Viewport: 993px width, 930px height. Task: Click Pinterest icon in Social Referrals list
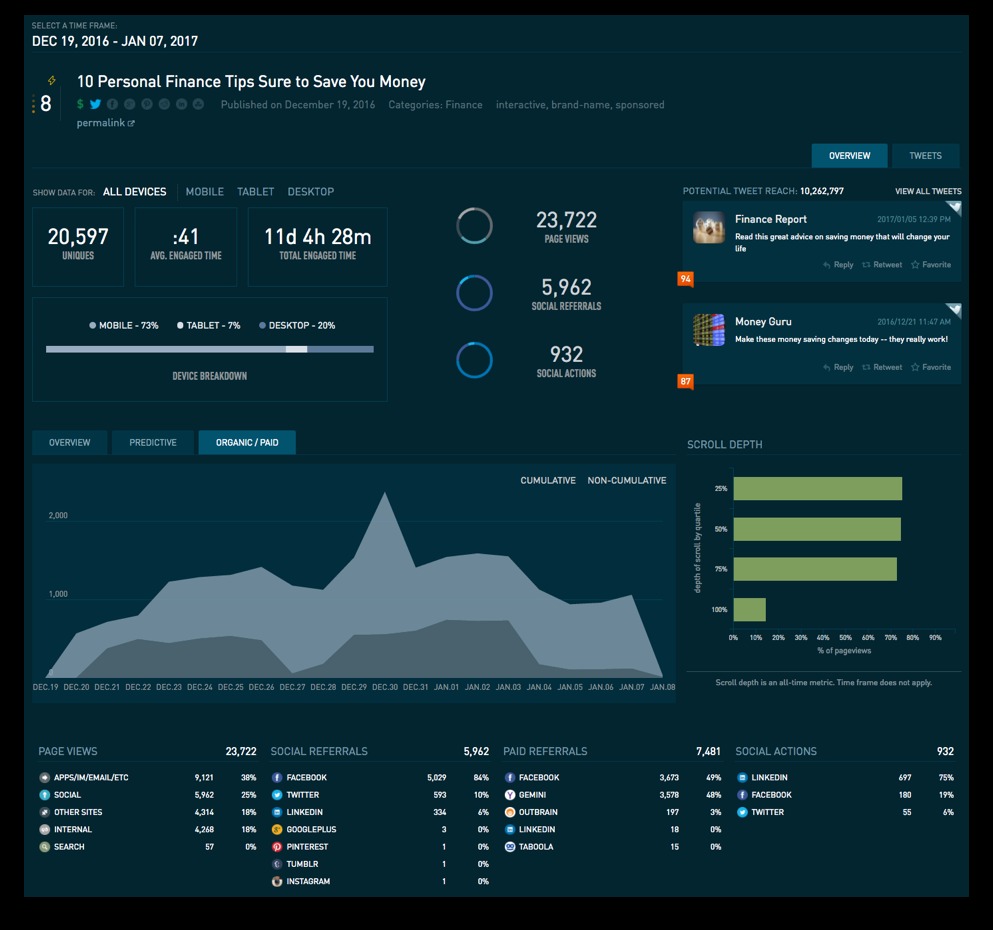coord(277,847)
